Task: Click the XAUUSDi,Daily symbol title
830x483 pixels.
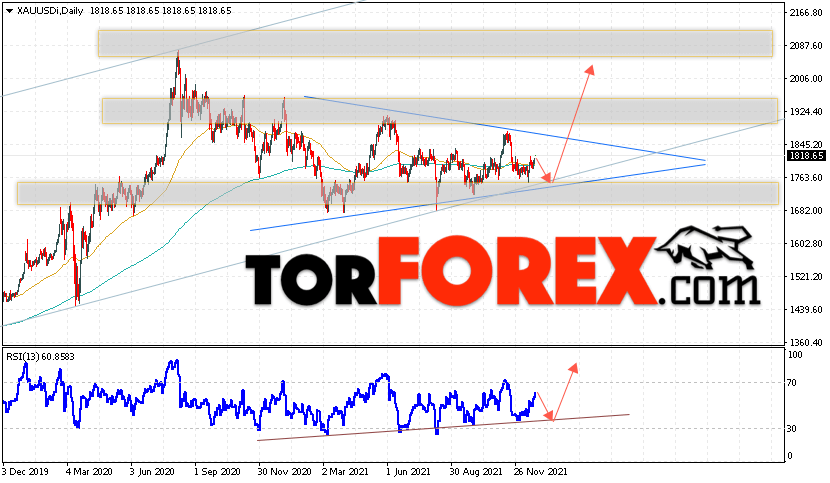Action: pyautogui.click(x=50, y=11)
